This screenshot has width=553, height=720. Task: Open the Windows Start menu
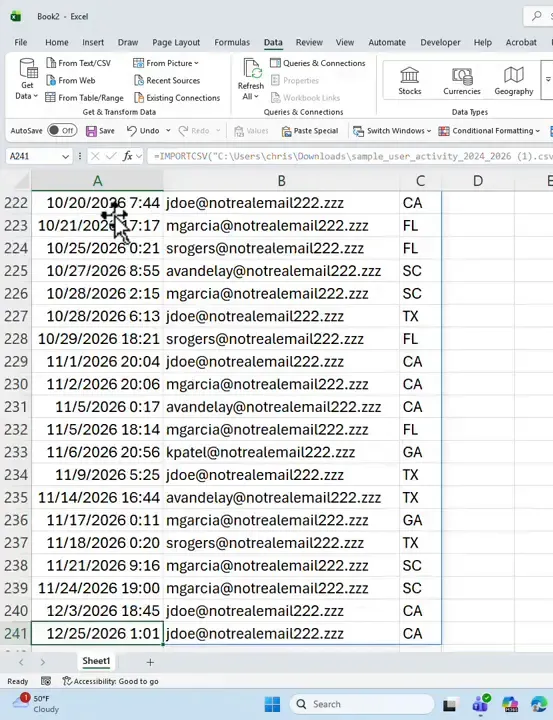[272, 704]
